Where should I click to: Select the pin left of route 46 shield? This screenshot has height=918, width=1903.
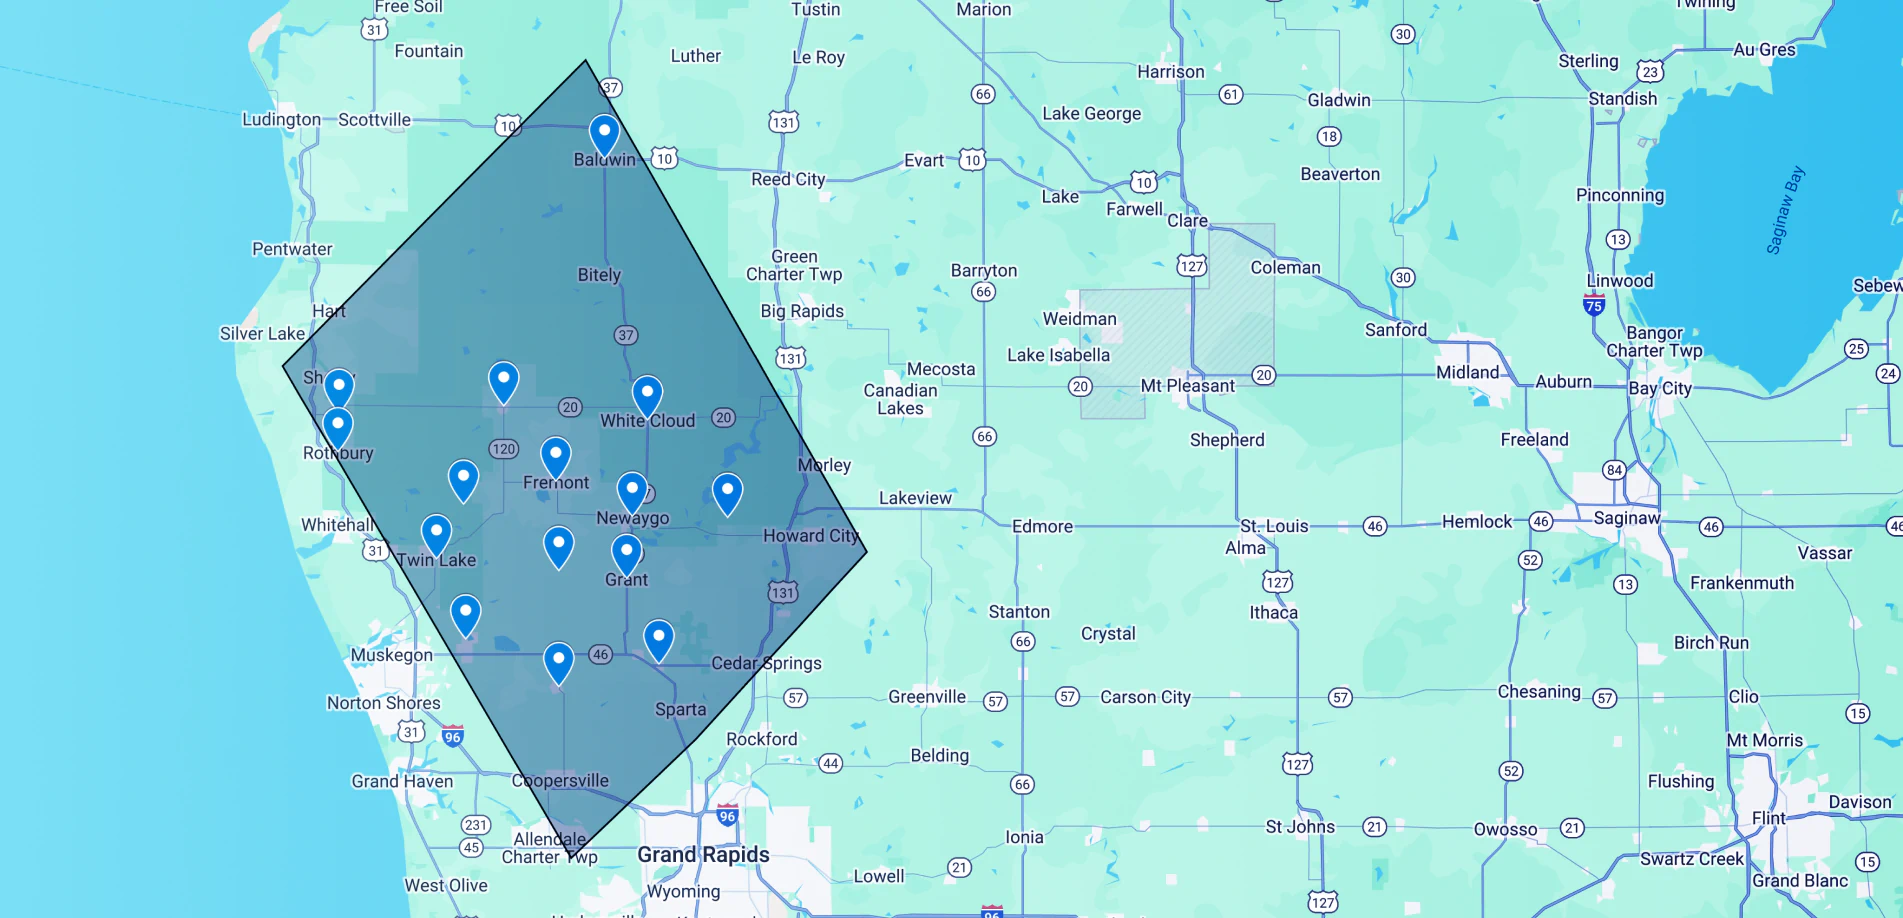point(558,662)
